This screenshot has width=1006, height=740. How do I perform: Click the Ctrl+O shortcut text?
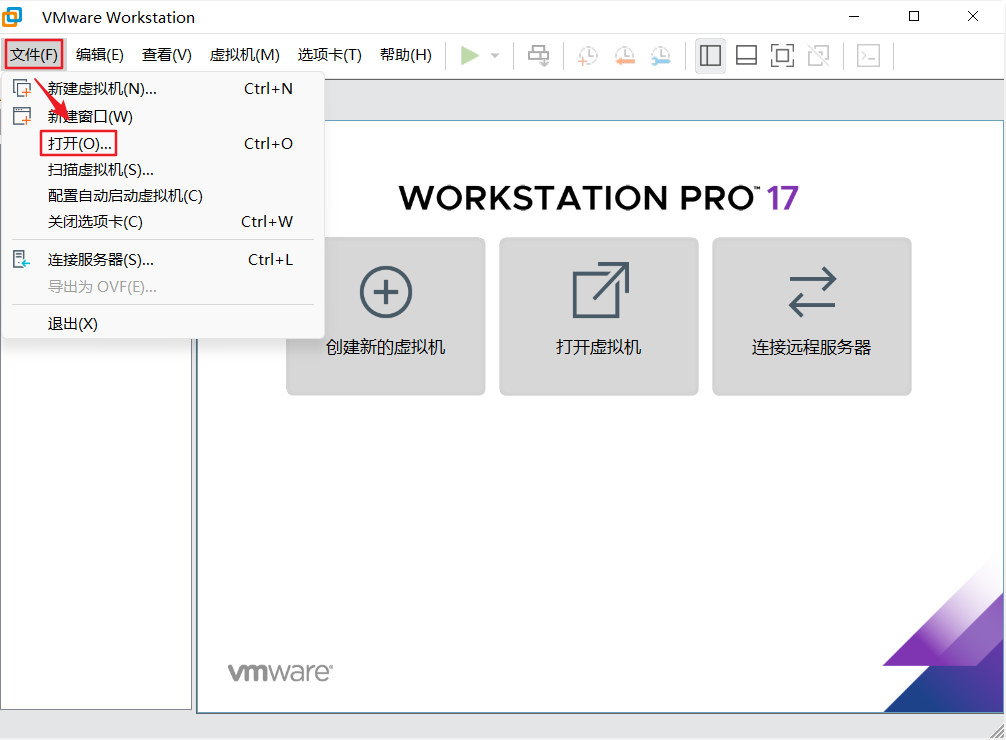tap(268, 144)
